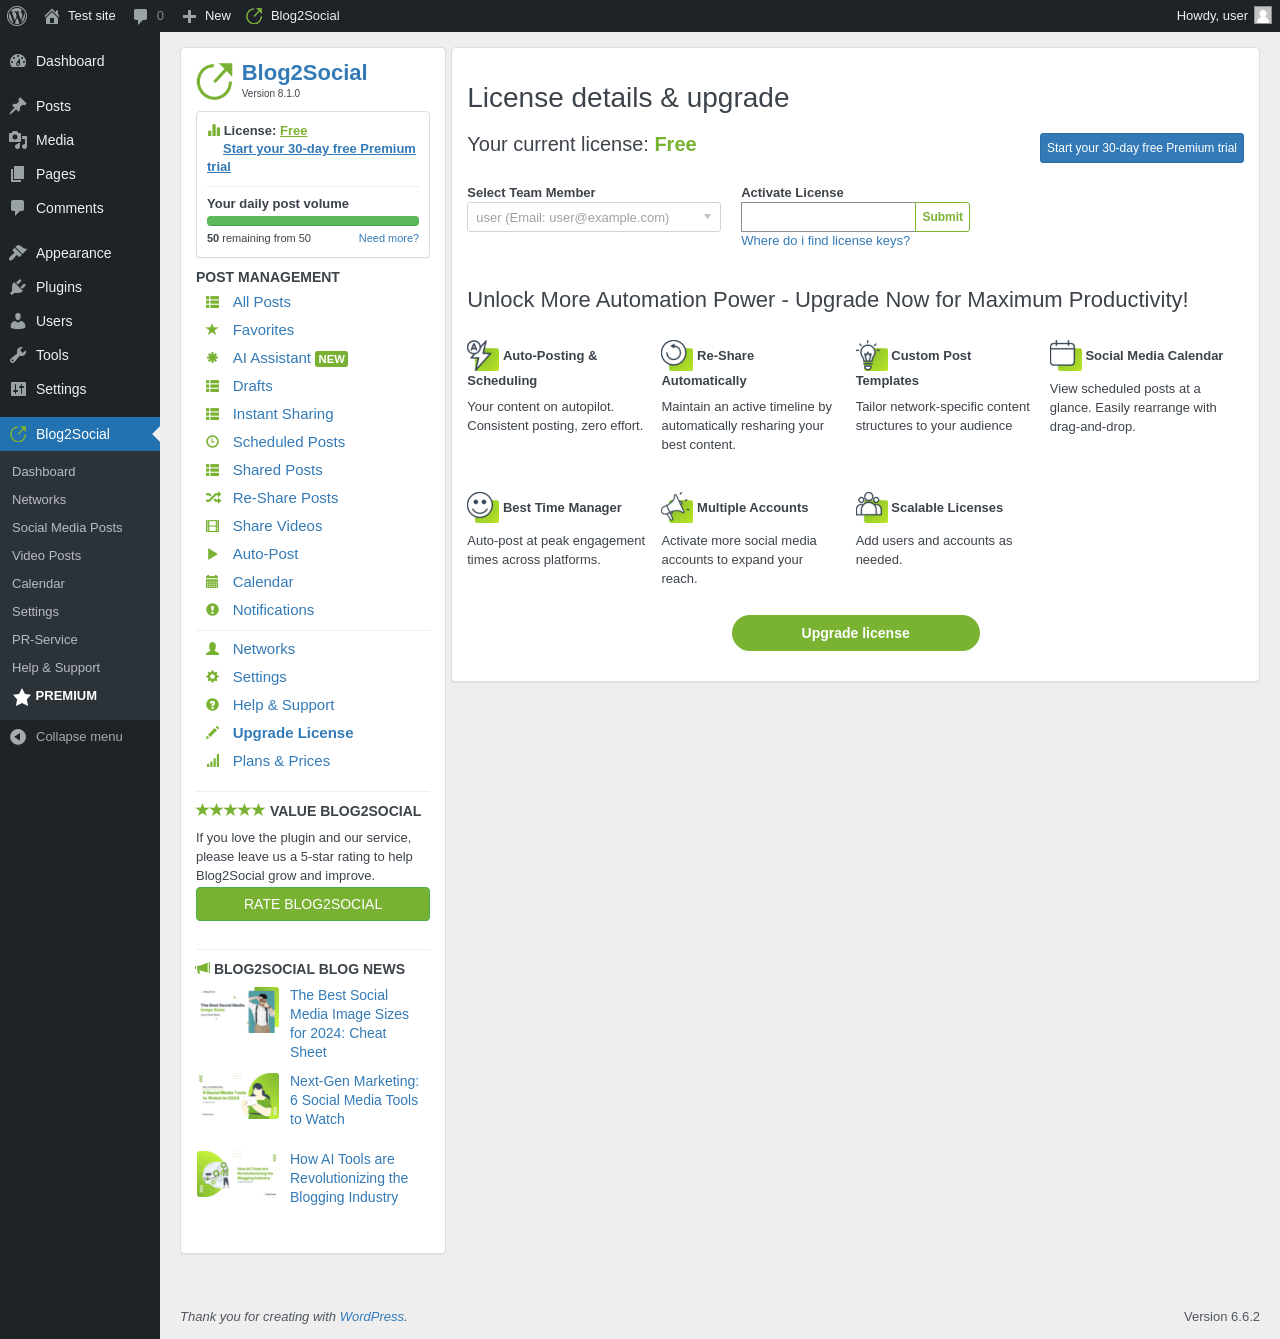Click the WordPress logo in admin bar
Viewport: 1280px width, 1339px height.
point(17,16)
